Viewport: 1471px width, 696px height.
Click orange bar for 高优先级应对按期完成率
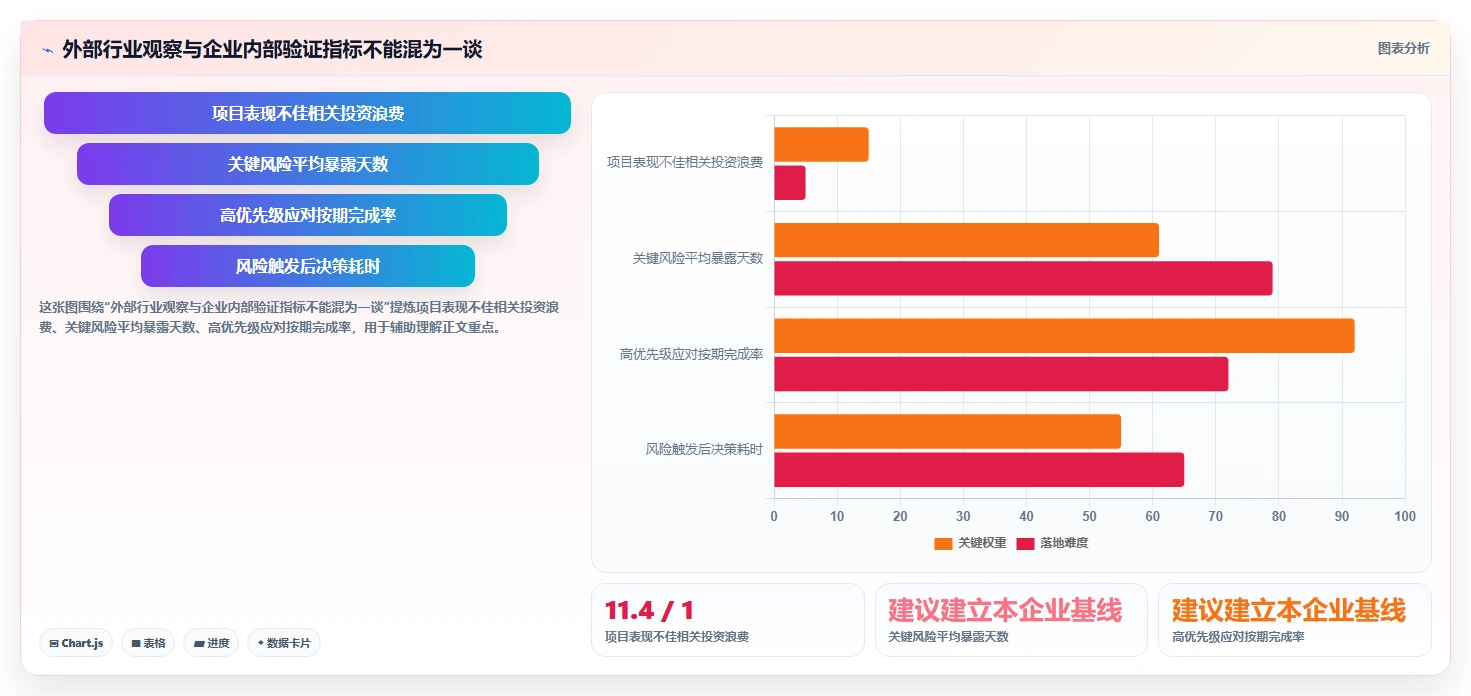pyautogui.click(x=1064, y=335)
